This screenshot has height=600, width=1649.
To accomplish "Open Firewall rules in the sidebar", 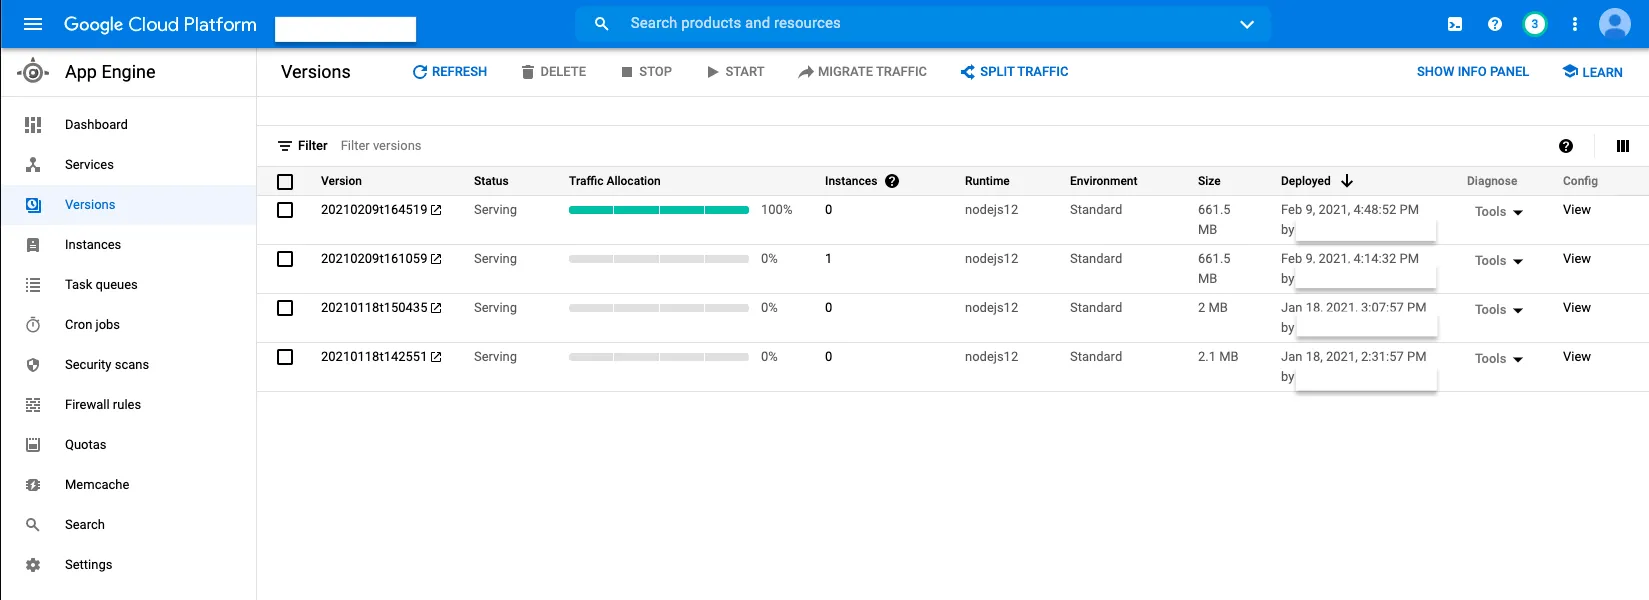I will click(103, 405).
